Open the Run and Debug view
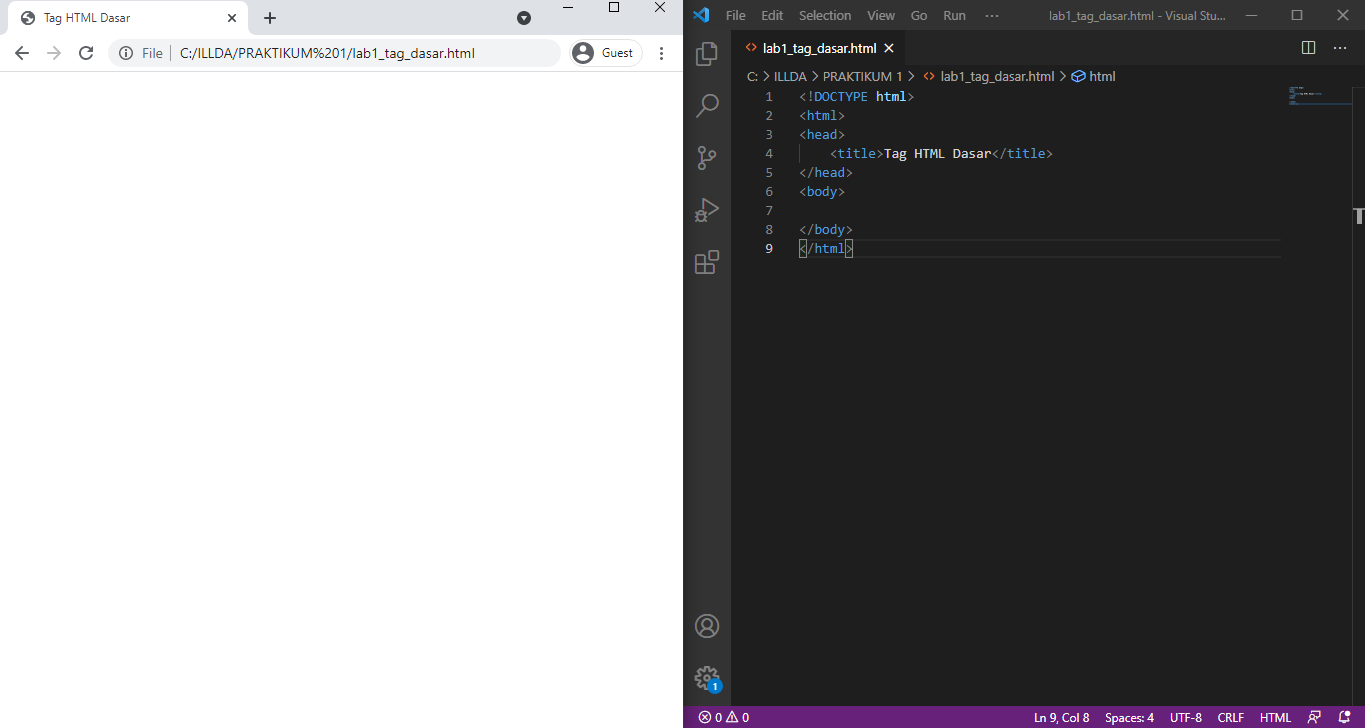The image size is (1365, 728). pyautogui.click(x=707, y=209)
